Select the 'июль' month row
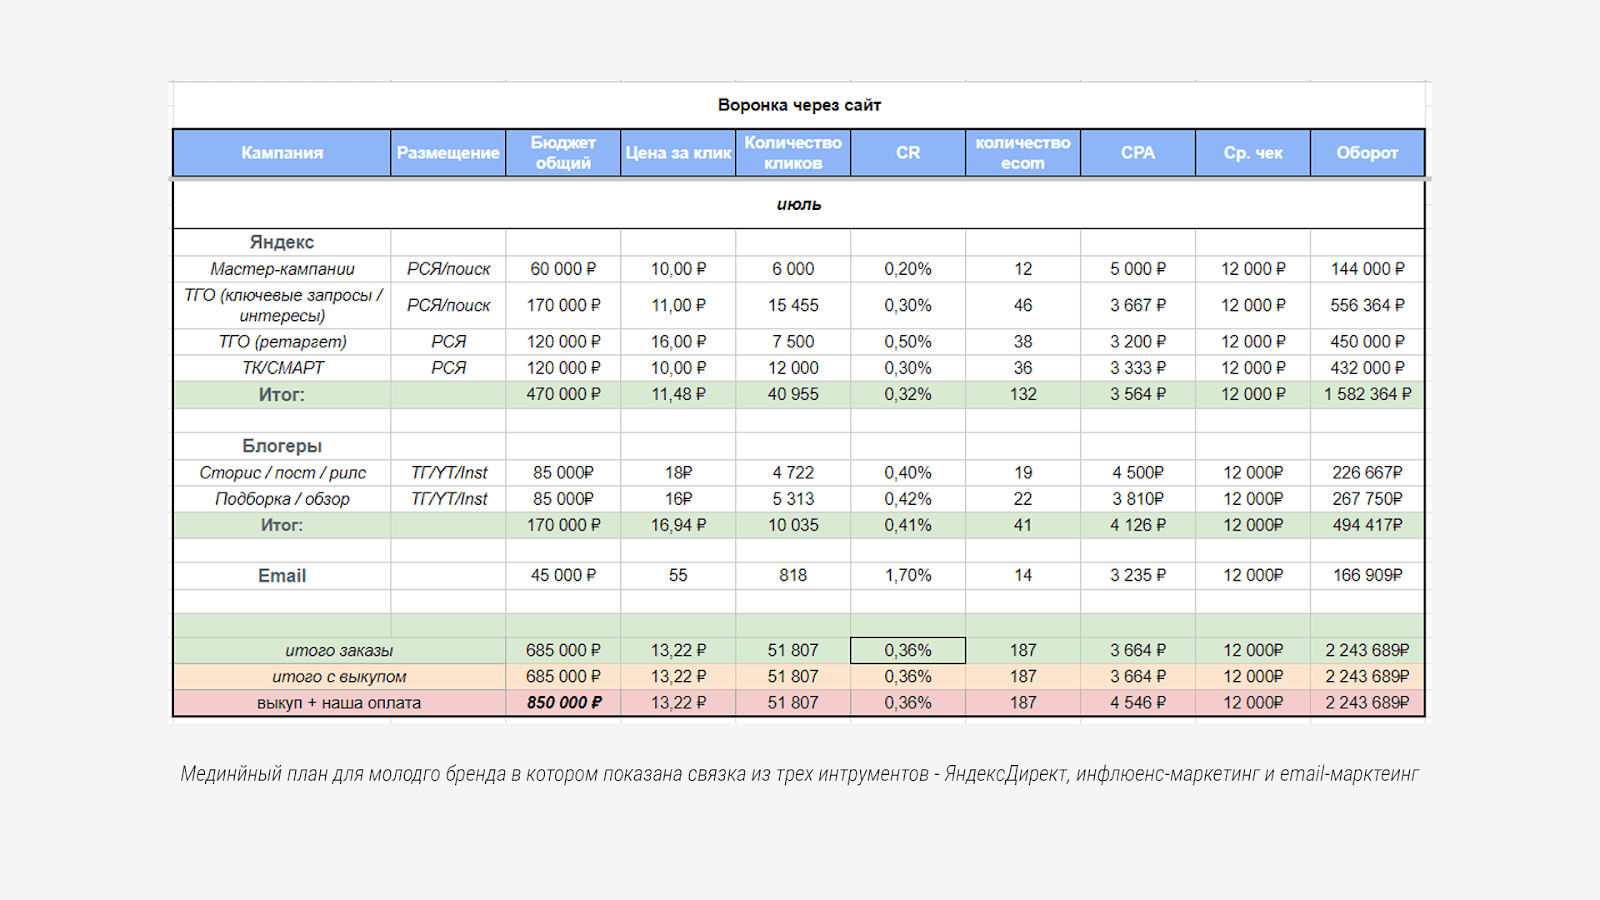This screenshot has height=900, width=1600. [x=799, y=204]
